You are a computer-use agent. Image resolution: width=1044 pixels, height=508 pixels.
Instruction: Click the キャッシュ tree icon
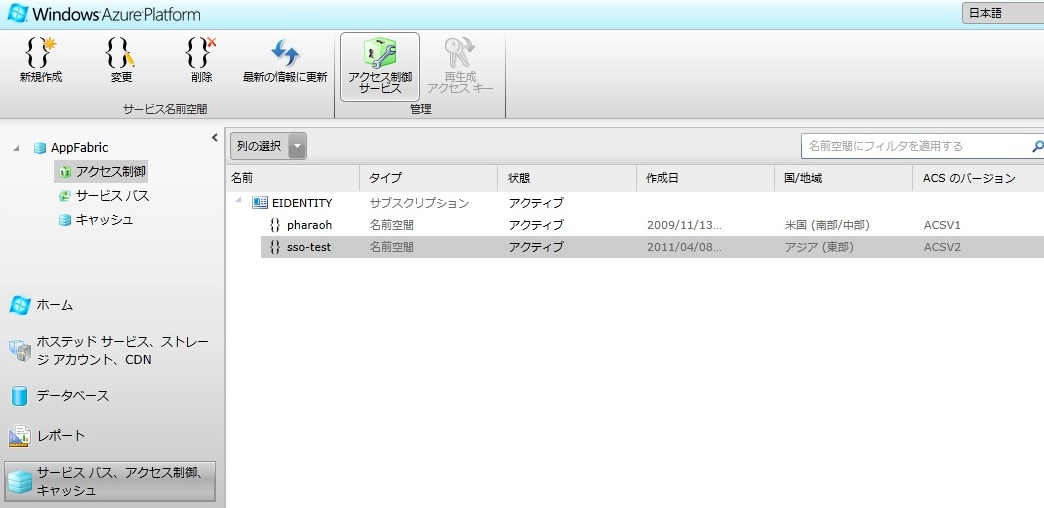65,220
